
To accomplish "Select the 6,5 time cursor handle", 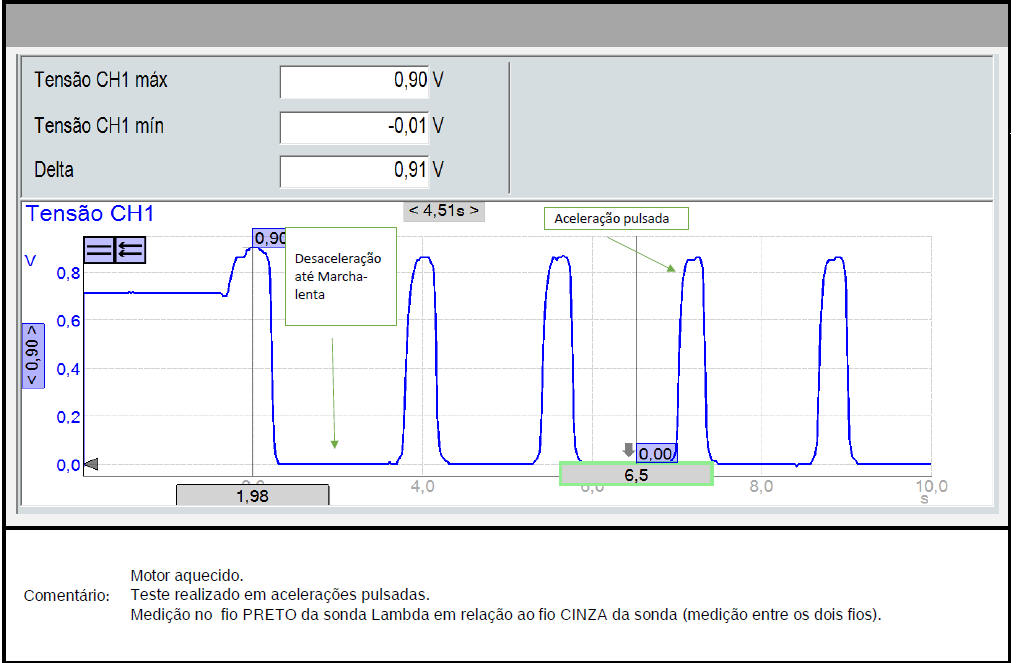I will coord(635,475).
